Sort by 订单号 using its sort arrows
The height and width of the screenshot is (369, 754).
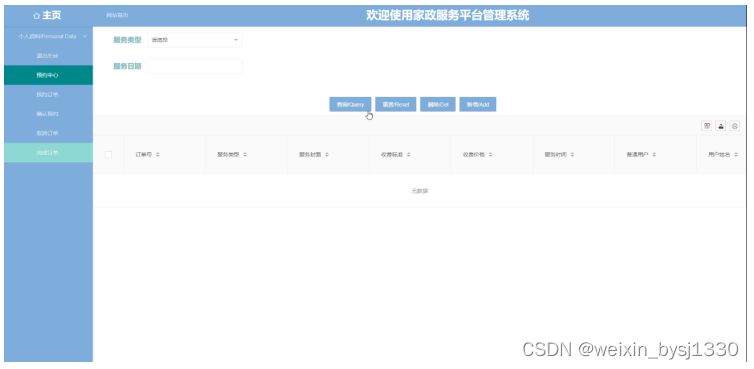pos(158,155)
